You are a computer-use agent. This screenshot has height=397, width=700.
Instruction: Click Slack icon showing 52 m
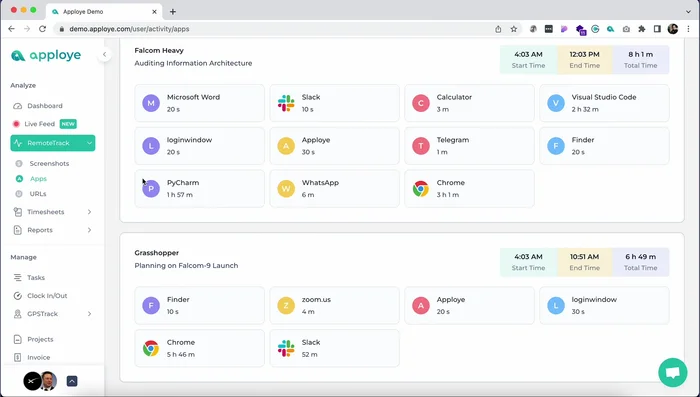[286, 348]
